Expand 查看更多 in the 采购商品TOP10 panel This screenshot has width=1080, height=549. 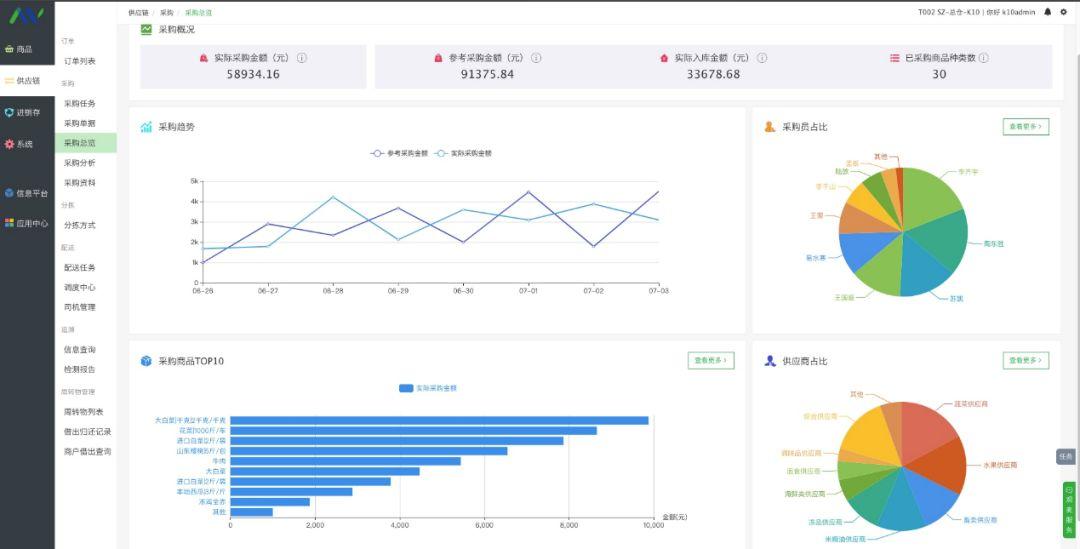coord(710,360)
